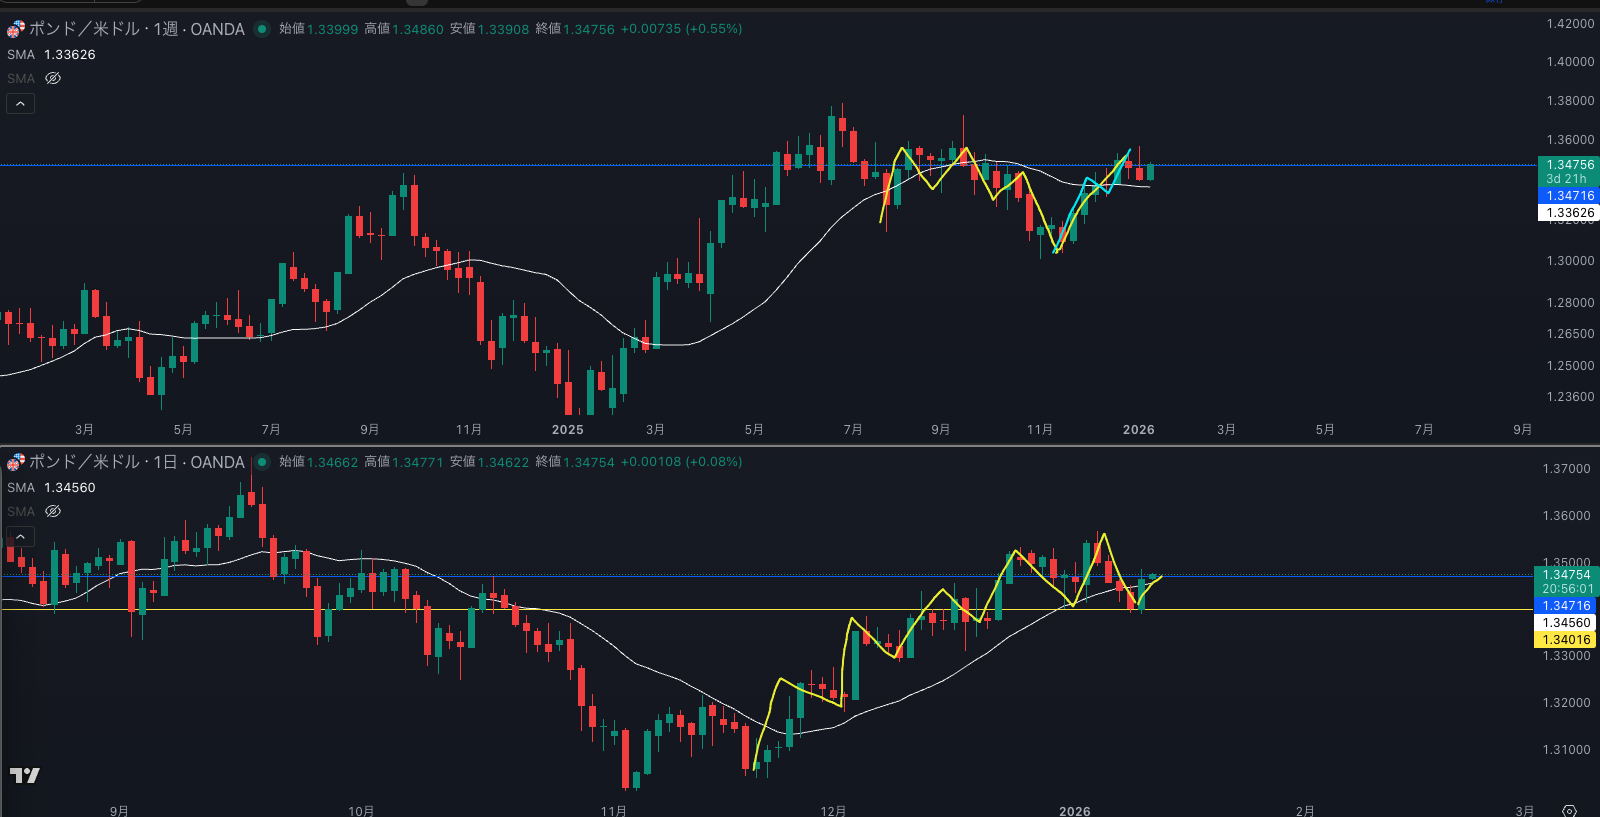Click the green 1.34756 current price label

(1569, 165)
